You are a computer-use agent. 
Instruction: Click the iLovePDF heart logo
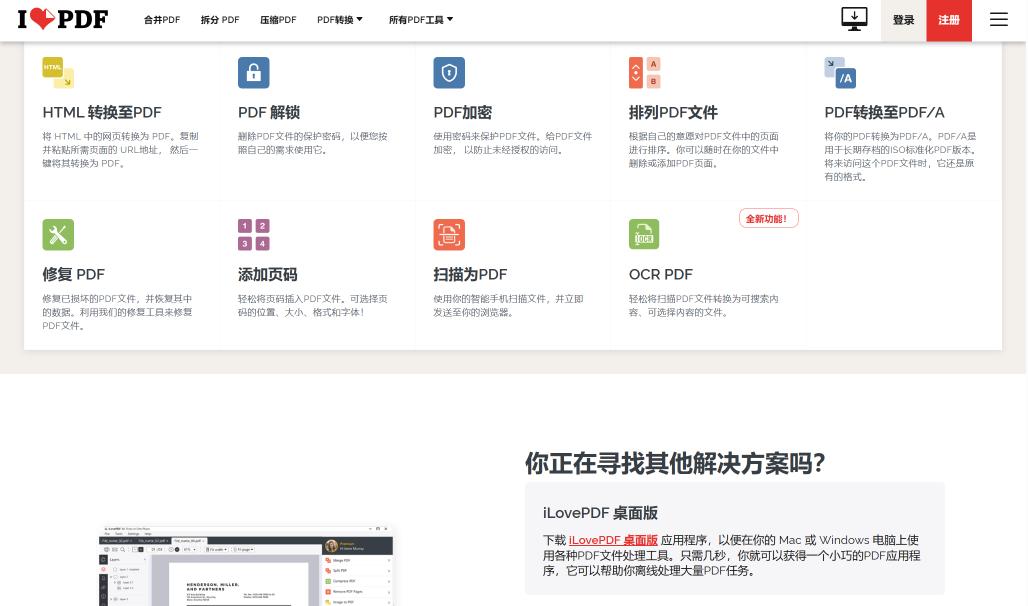point(62,19)
